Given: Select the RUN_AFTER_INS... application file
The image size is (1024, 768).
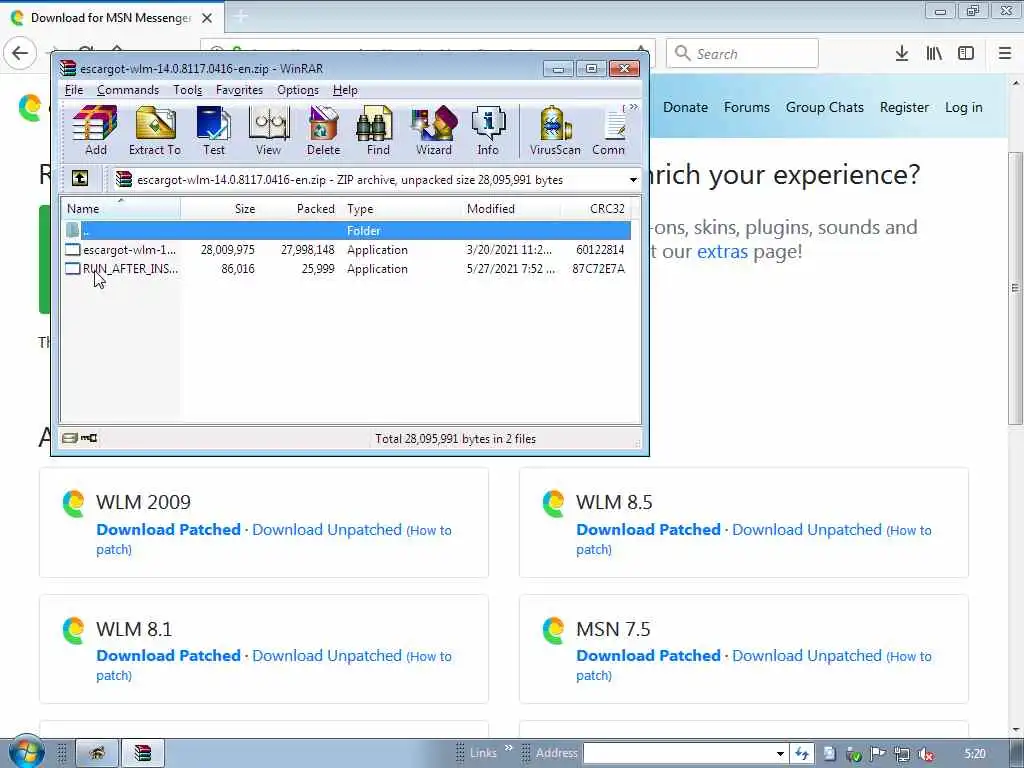Looking at the screenshot, I should (347, 268).
